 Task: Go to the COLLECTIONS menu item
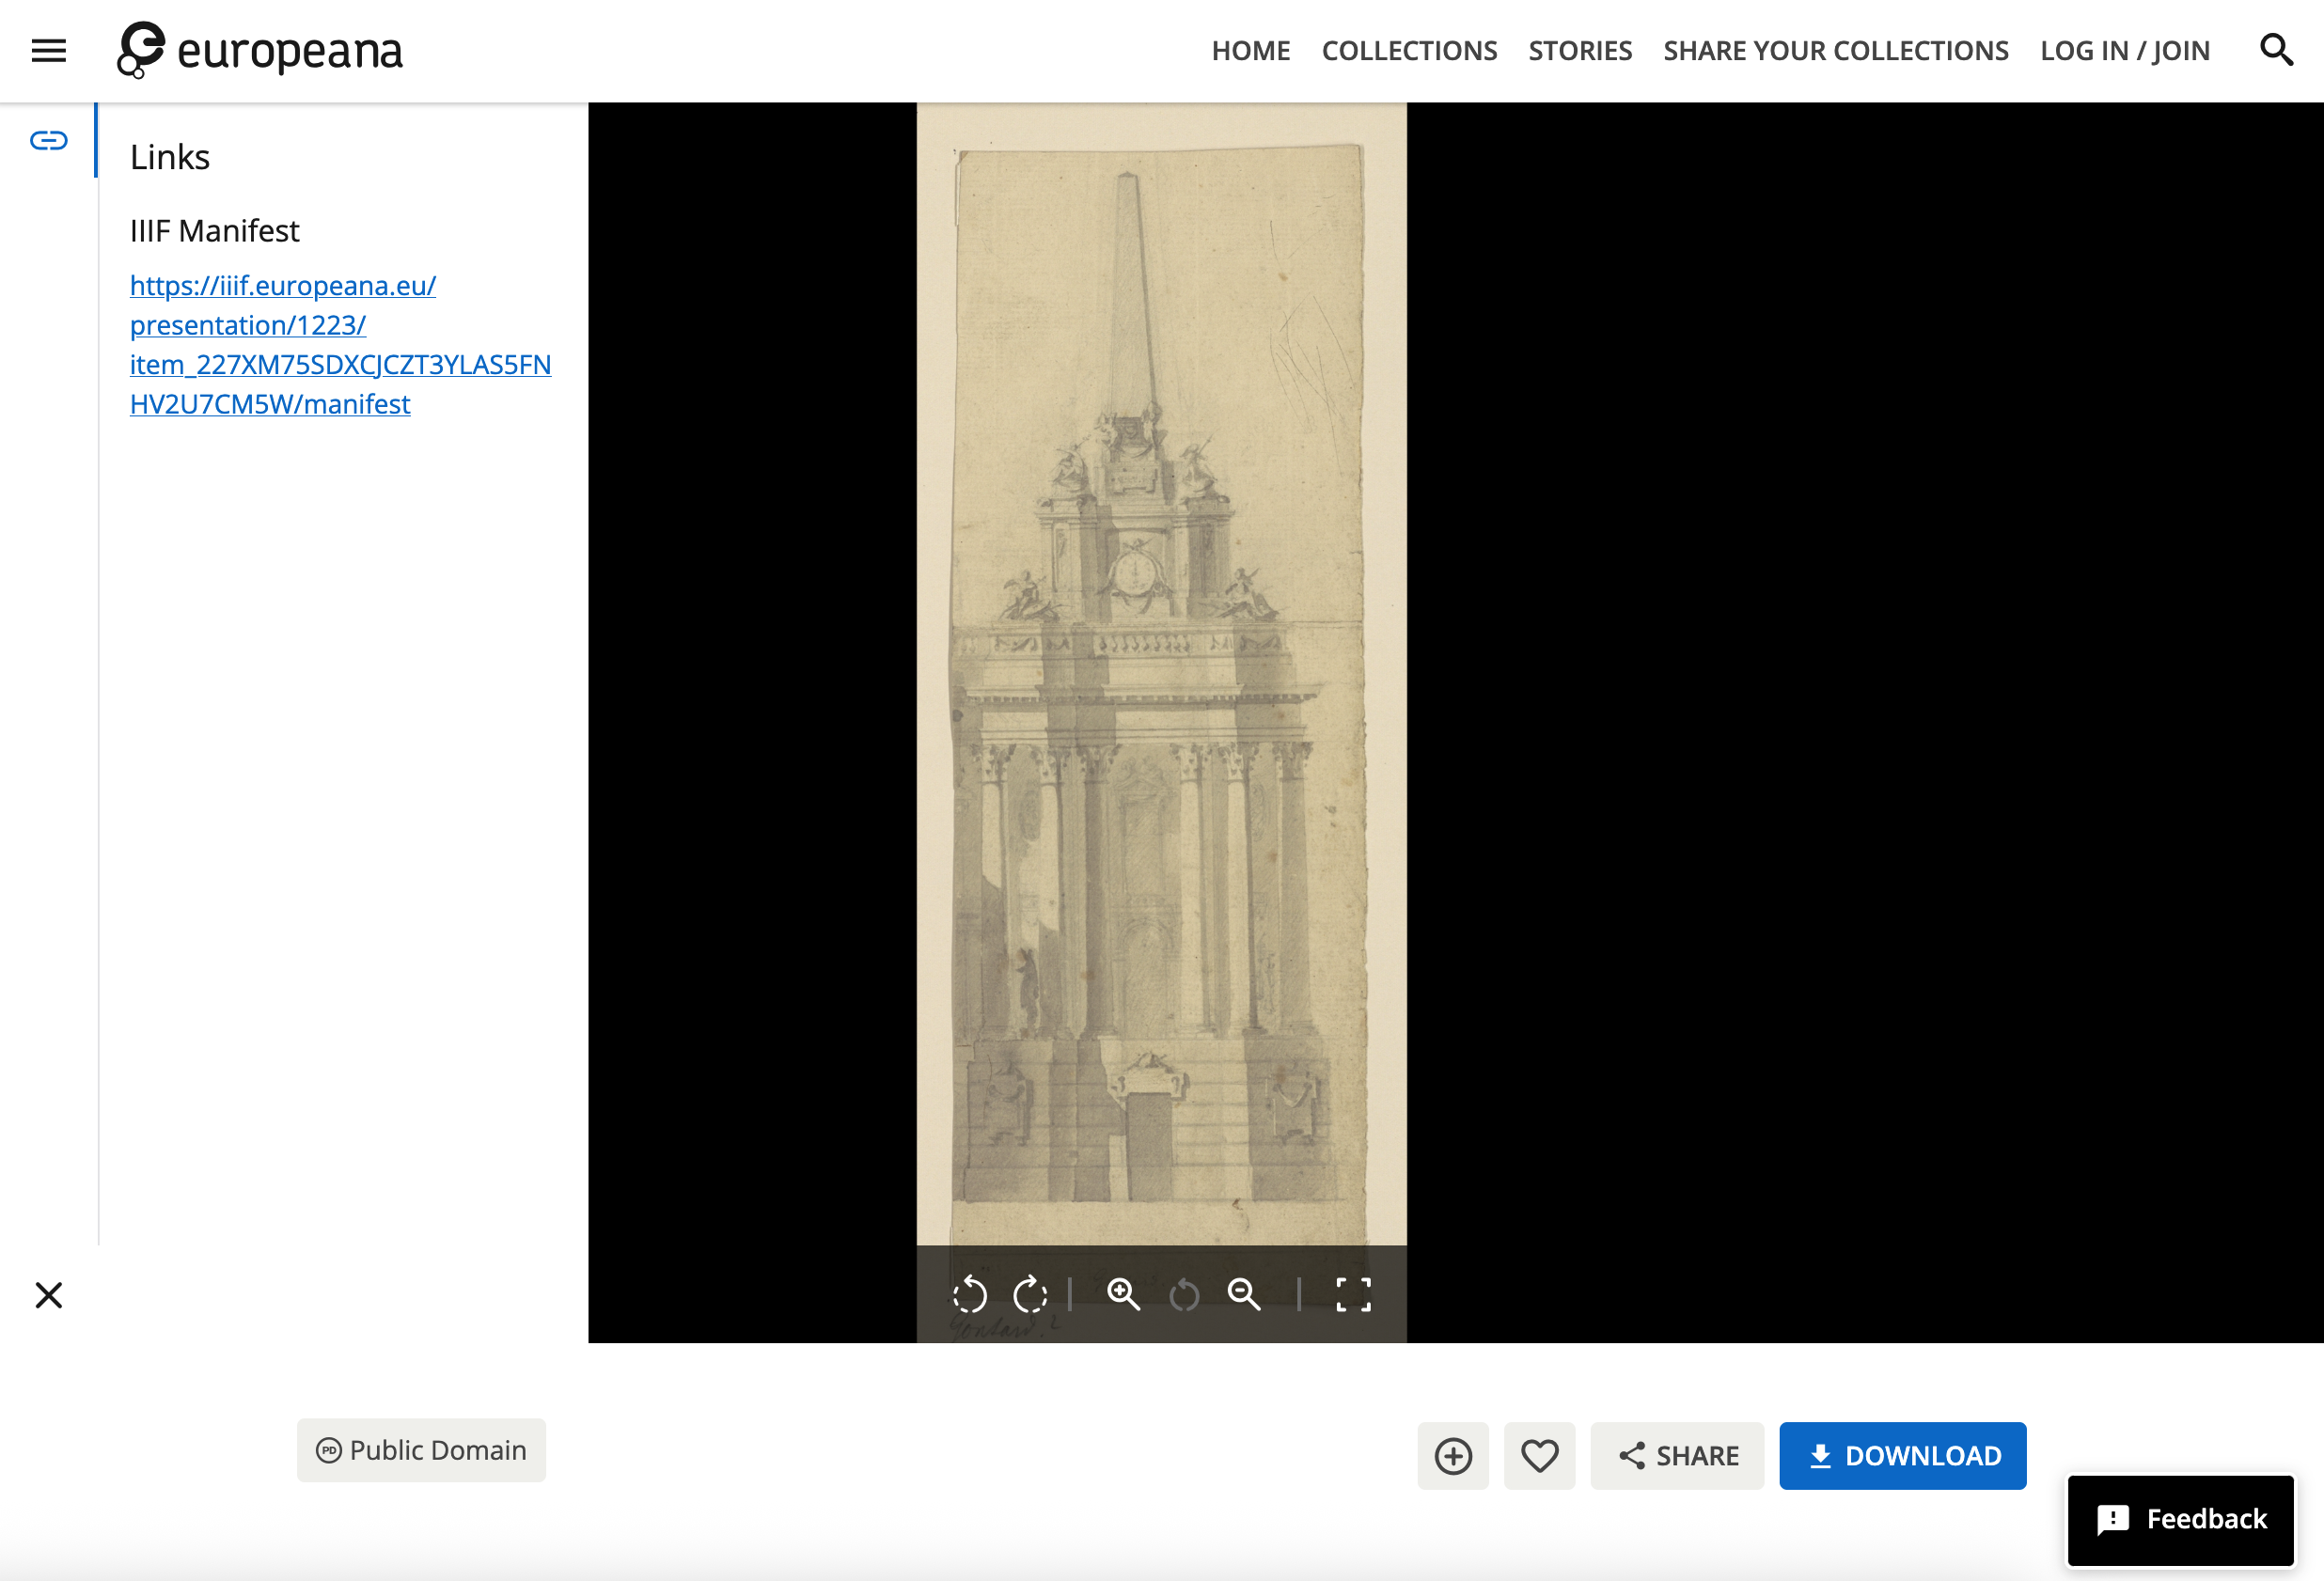[1409, 50]
